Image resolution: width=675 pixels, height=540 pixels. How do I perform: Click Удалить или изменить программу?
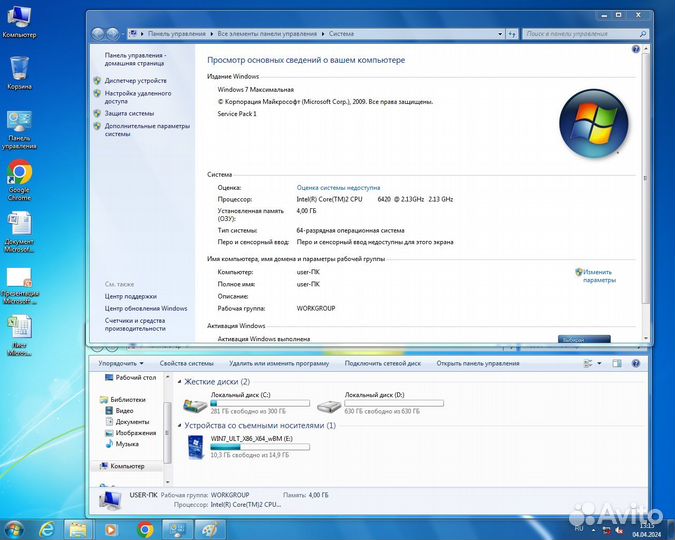(279, 363)
